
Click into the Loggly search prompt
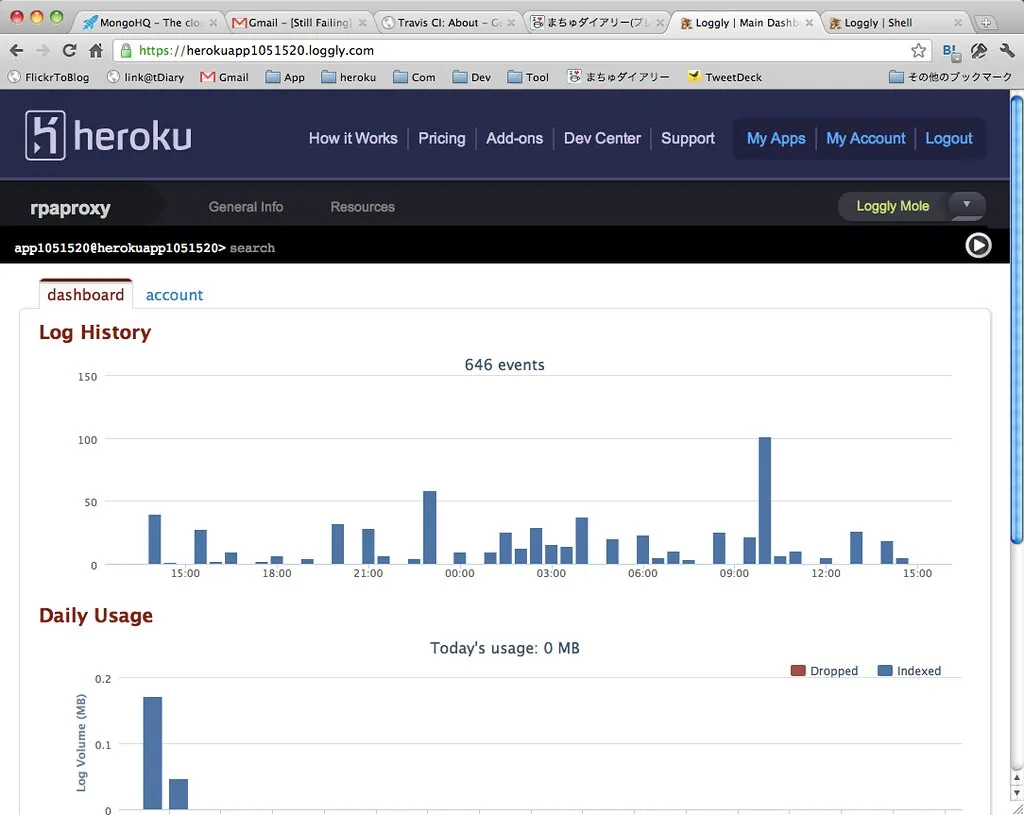tap(252, 248)
